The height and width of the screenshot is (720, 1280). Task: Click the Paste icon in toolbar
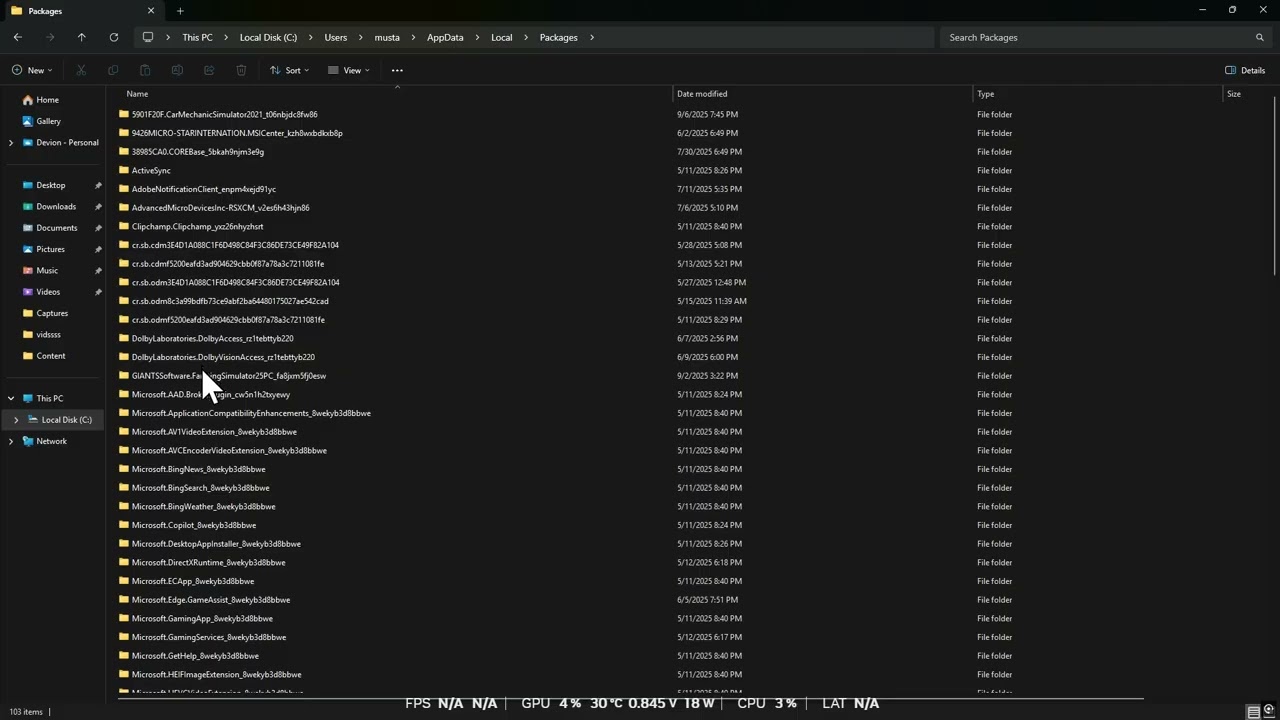[x=145, y=70]
